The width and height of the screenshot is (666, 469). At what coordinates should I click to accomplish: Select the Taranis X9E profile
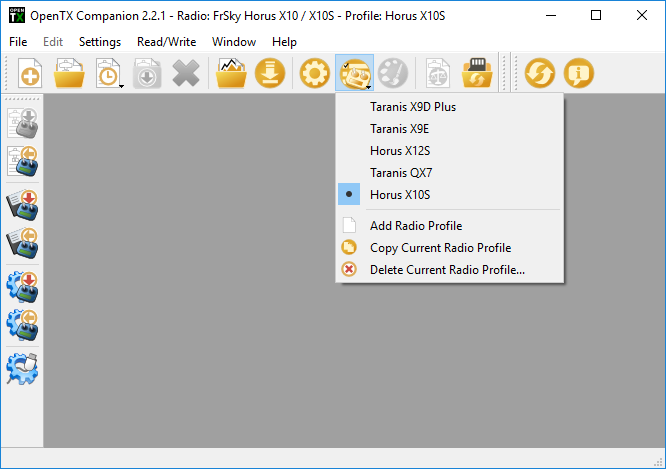(449, 129)
